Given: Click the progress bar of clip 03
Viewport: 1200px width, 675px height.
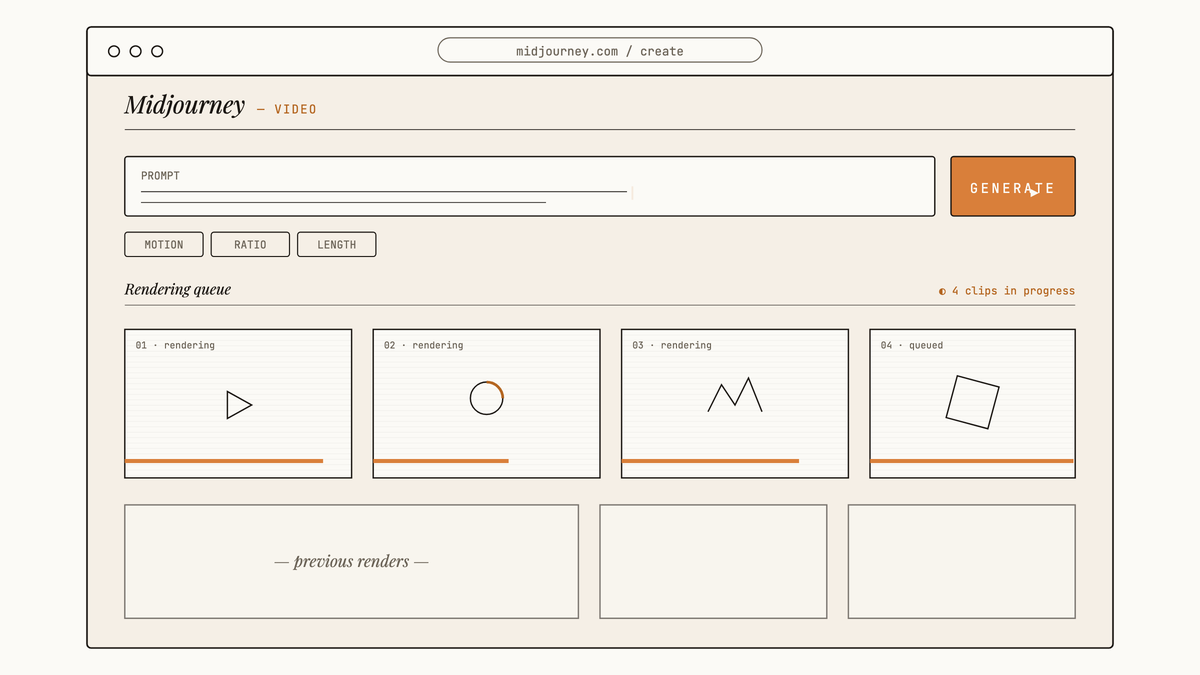Looking at the screenshot, I should tap(710, 461).
